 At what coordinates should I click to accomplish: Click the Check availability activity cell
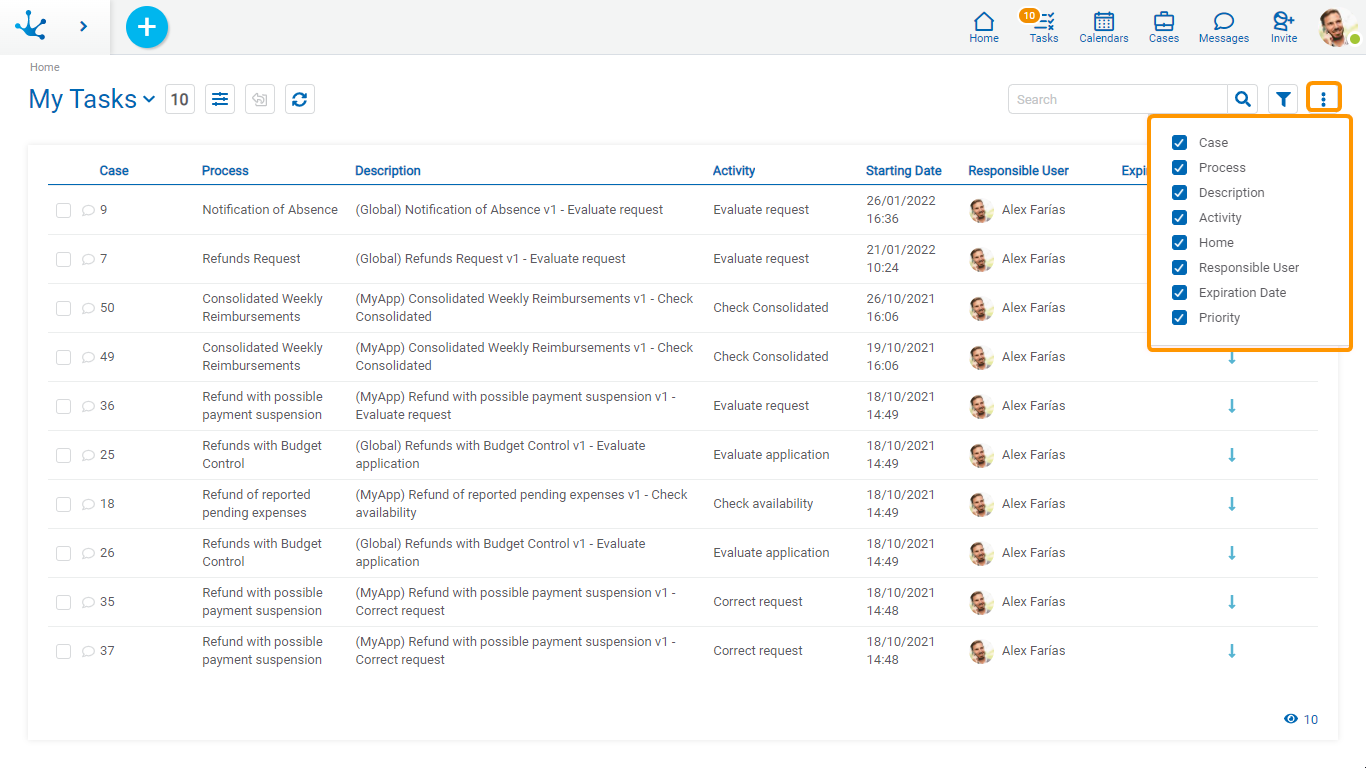763,504
